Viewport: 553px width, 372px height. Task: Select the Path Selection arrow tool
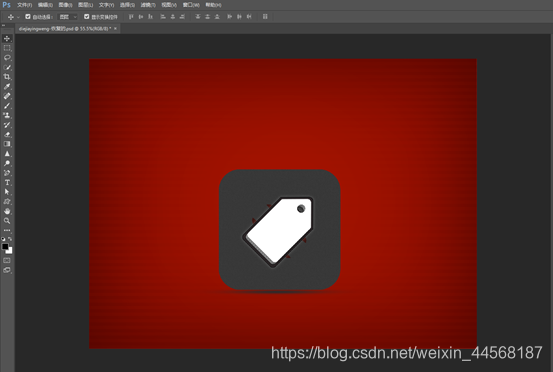pos(7,192)
